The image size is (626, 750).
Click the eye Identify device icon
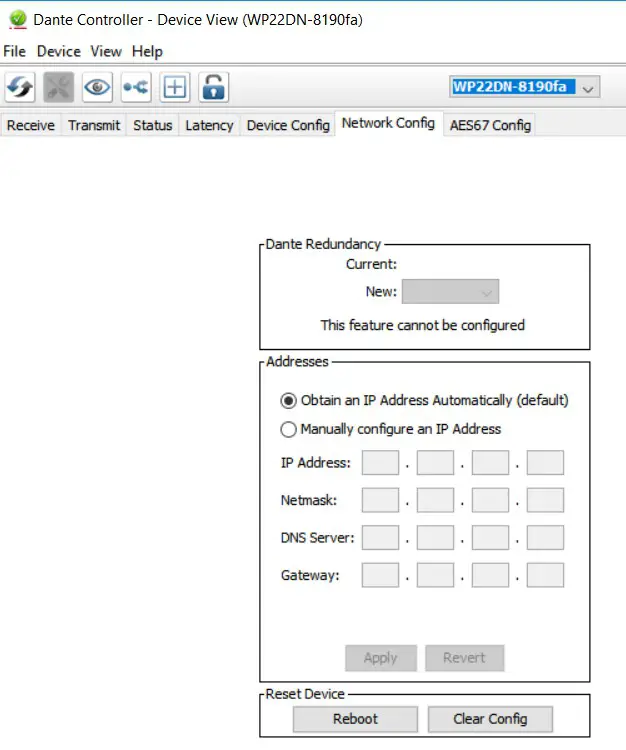point(98,87)
